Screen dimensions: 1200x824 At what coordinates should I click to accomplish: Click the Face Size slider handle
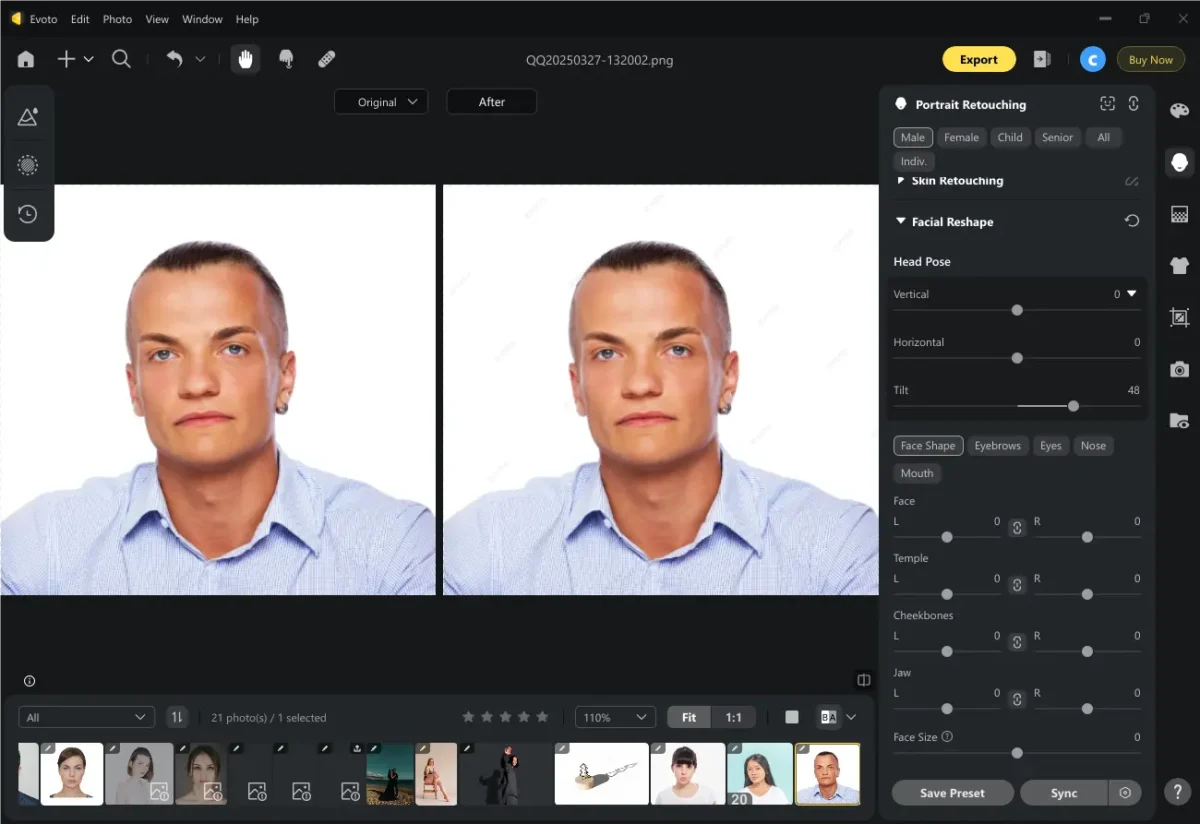coord(1017,753)
